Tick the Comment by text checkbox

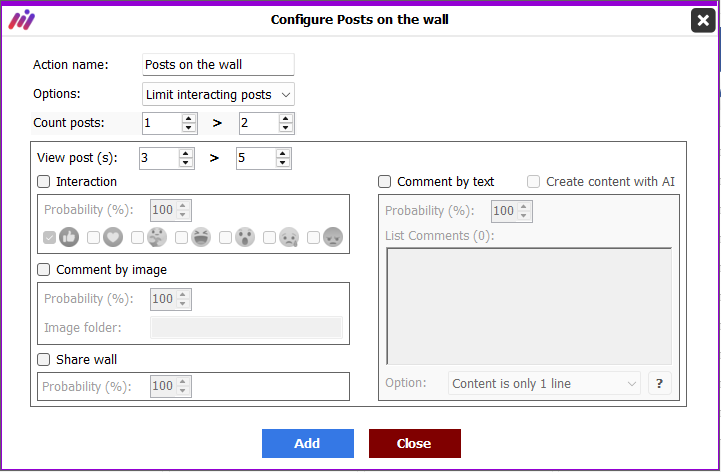(384, 182)
